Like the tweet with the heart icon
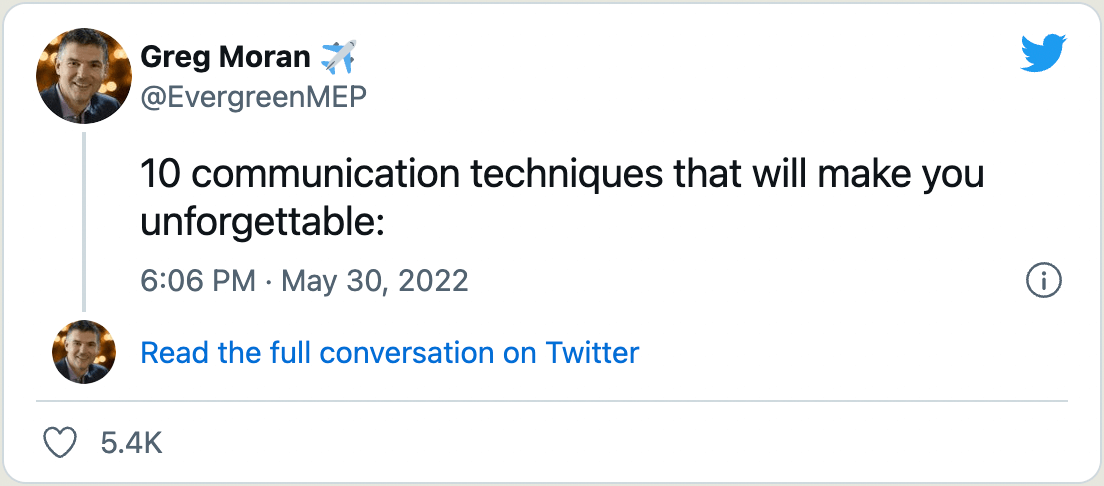Image resolution: width=1104 pixels, height=486 pixels. click(61, 443)
